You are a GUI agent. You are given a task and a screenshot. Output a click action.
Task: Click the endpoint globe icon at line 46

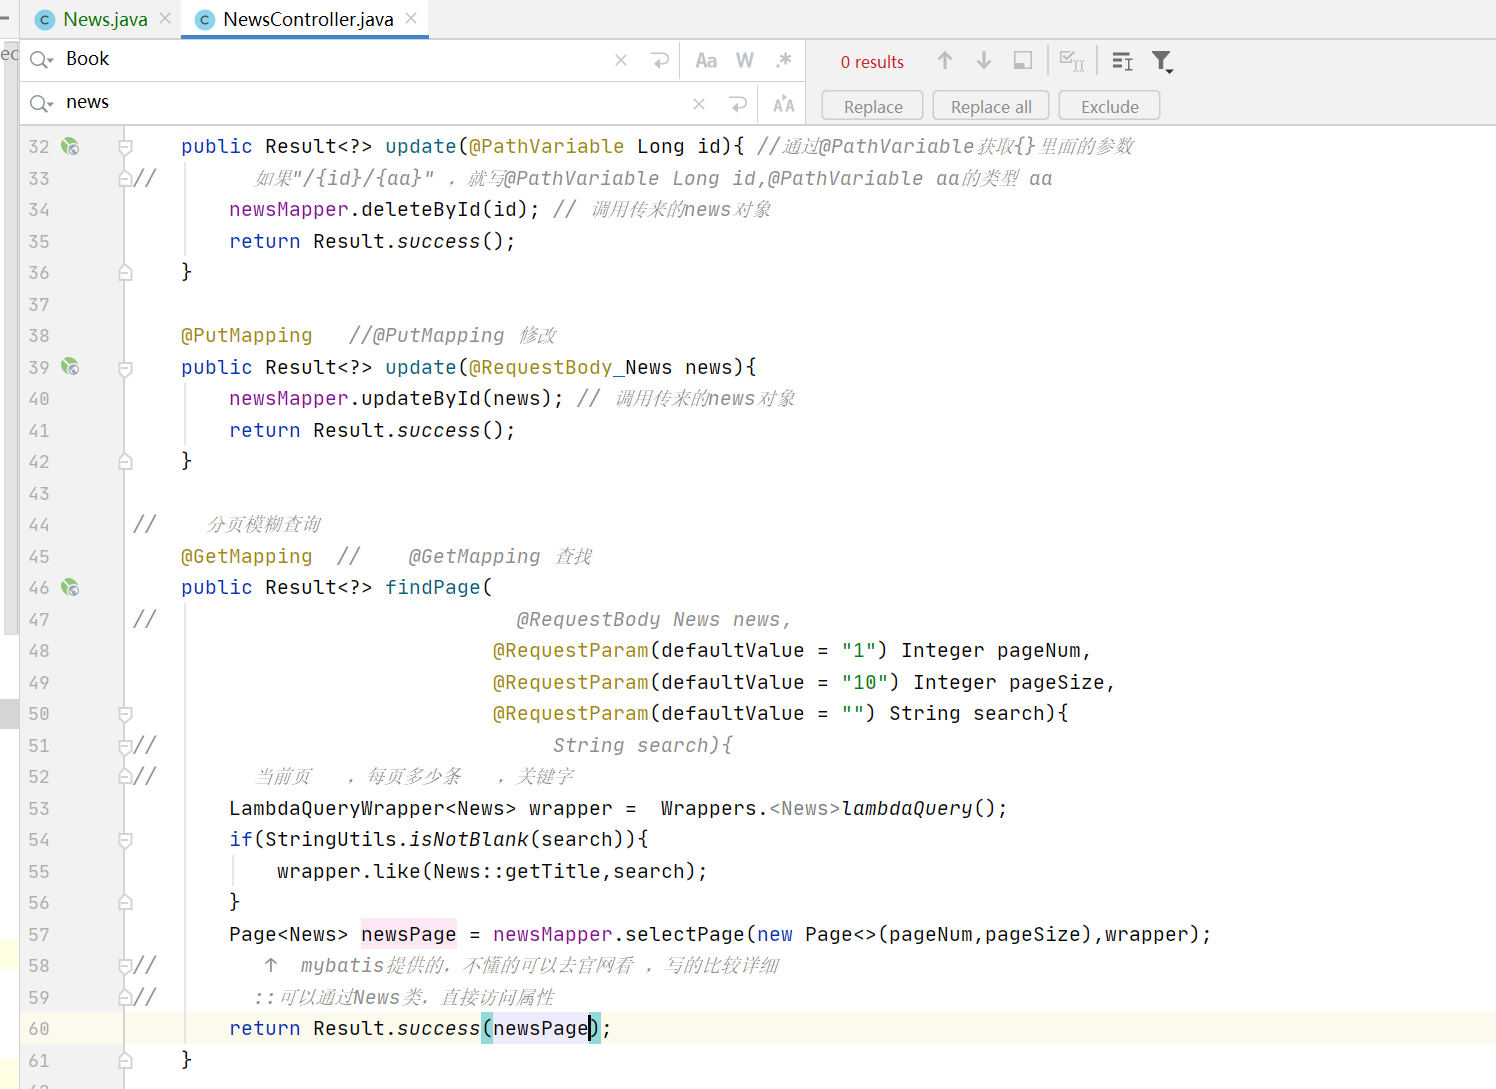[70, 587]
